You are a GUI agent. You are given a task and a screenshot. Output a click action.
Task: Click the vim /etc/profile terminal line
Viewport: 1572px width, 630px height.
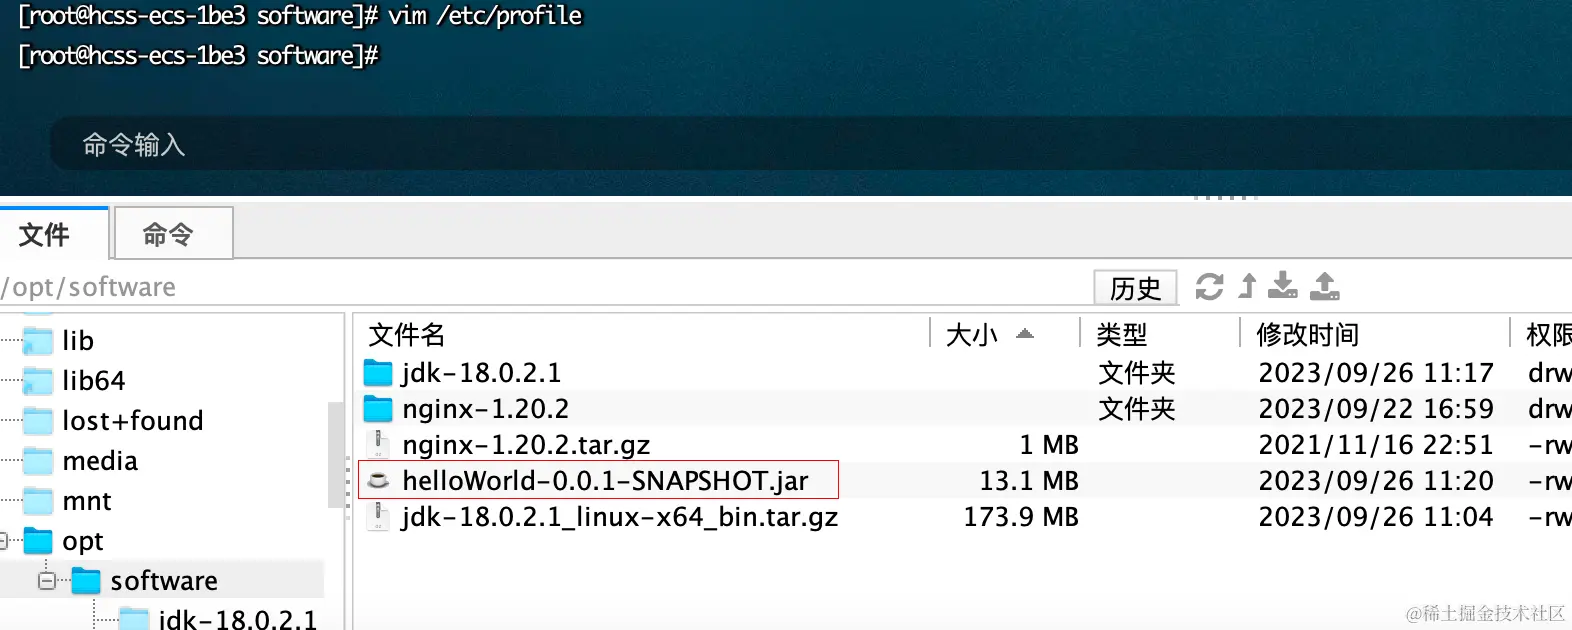tap(300, 16)
